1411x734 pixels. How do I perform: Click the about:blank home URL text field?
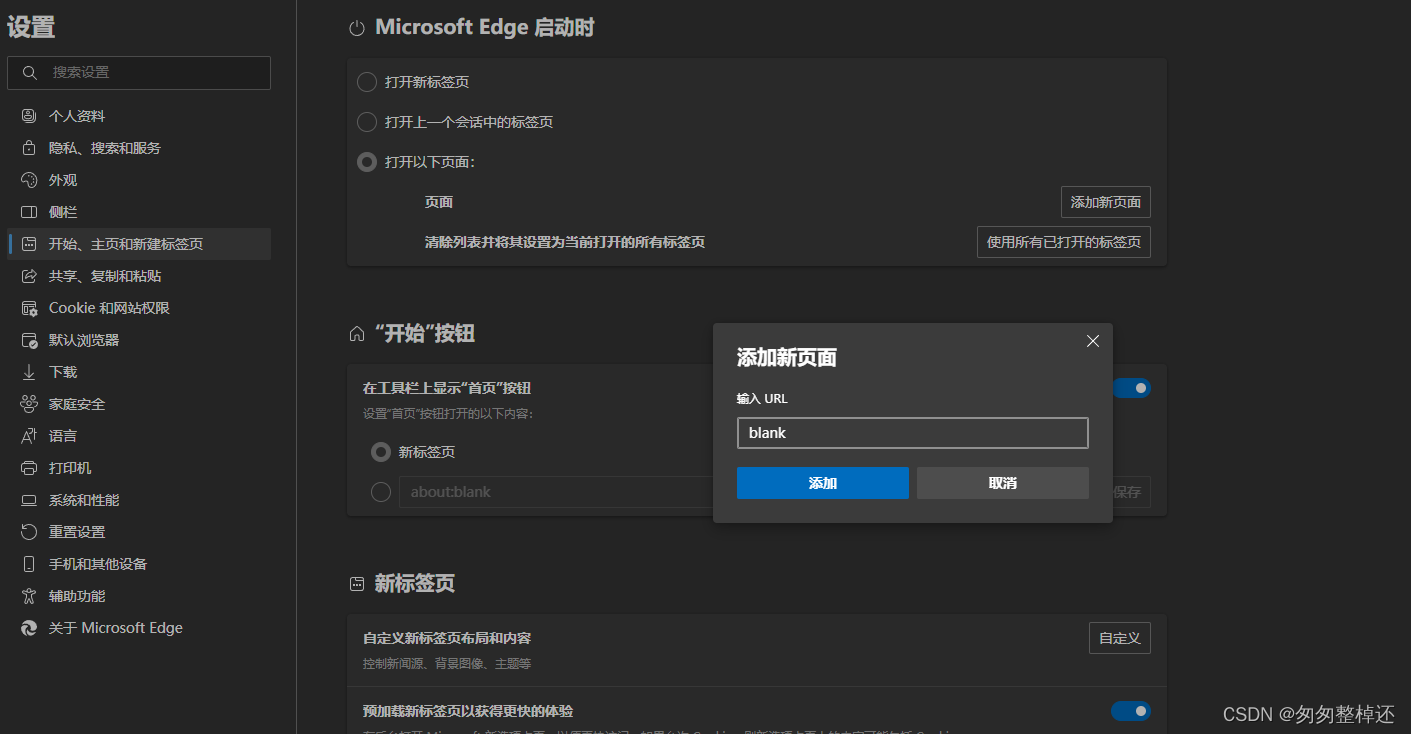[557, 492]
